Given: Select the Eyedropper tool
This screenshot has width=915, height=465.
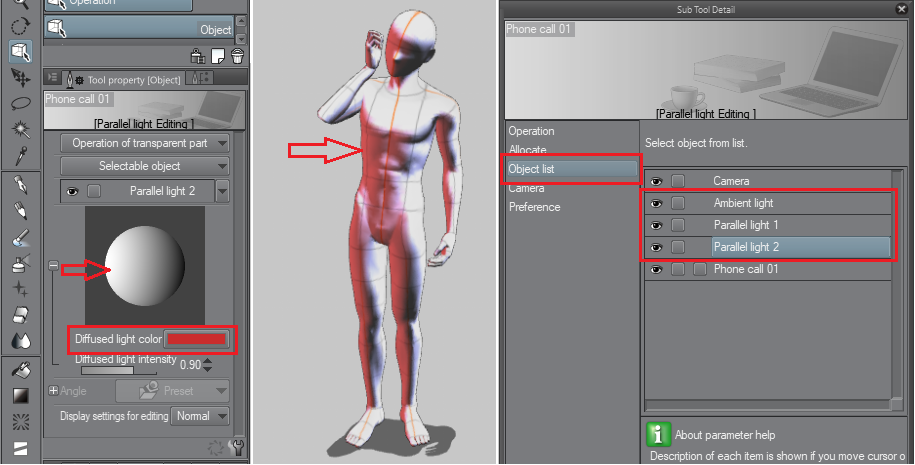Looking at the screenshot, I should coord(20,155).
